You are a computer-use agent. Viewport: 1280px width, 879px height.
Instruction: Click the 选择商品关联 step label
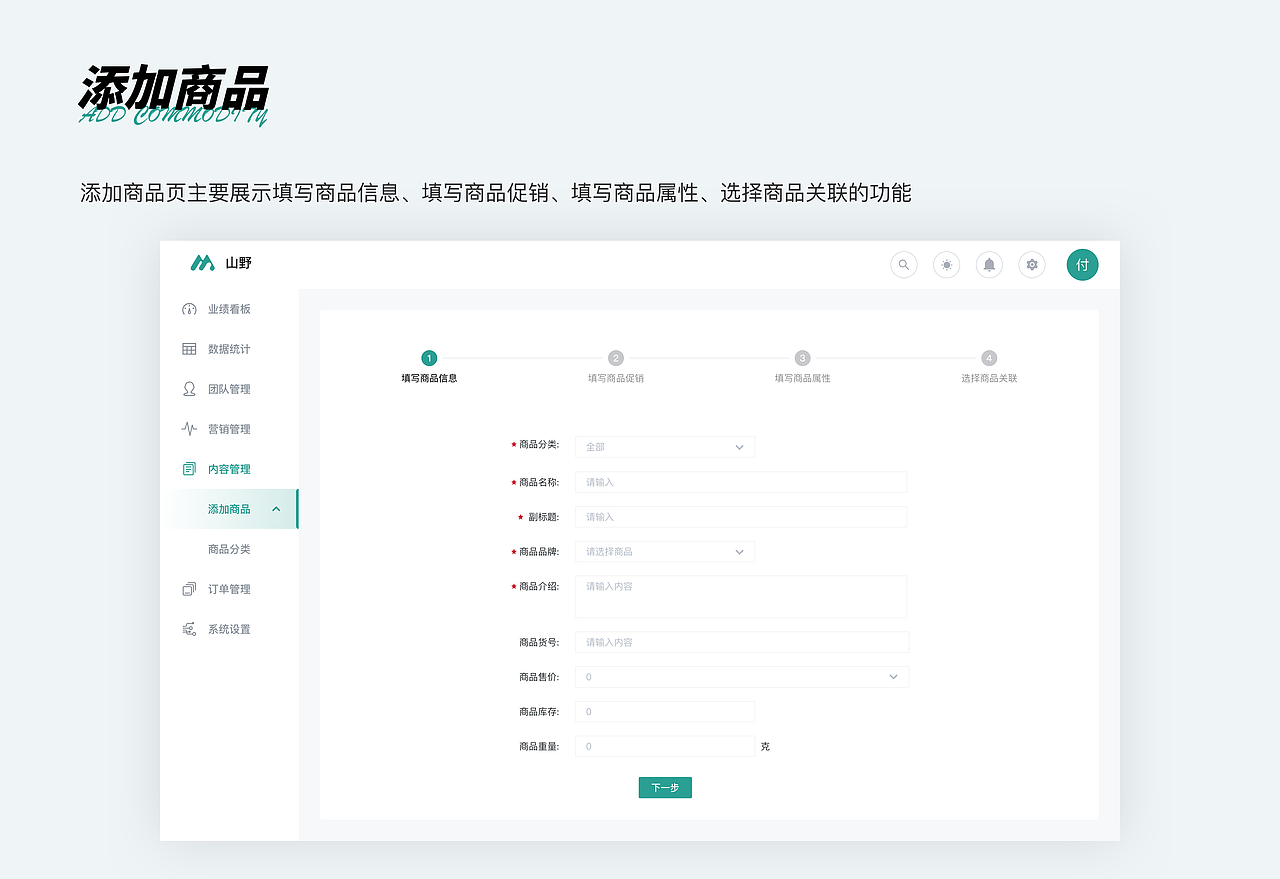pos(989,378)
